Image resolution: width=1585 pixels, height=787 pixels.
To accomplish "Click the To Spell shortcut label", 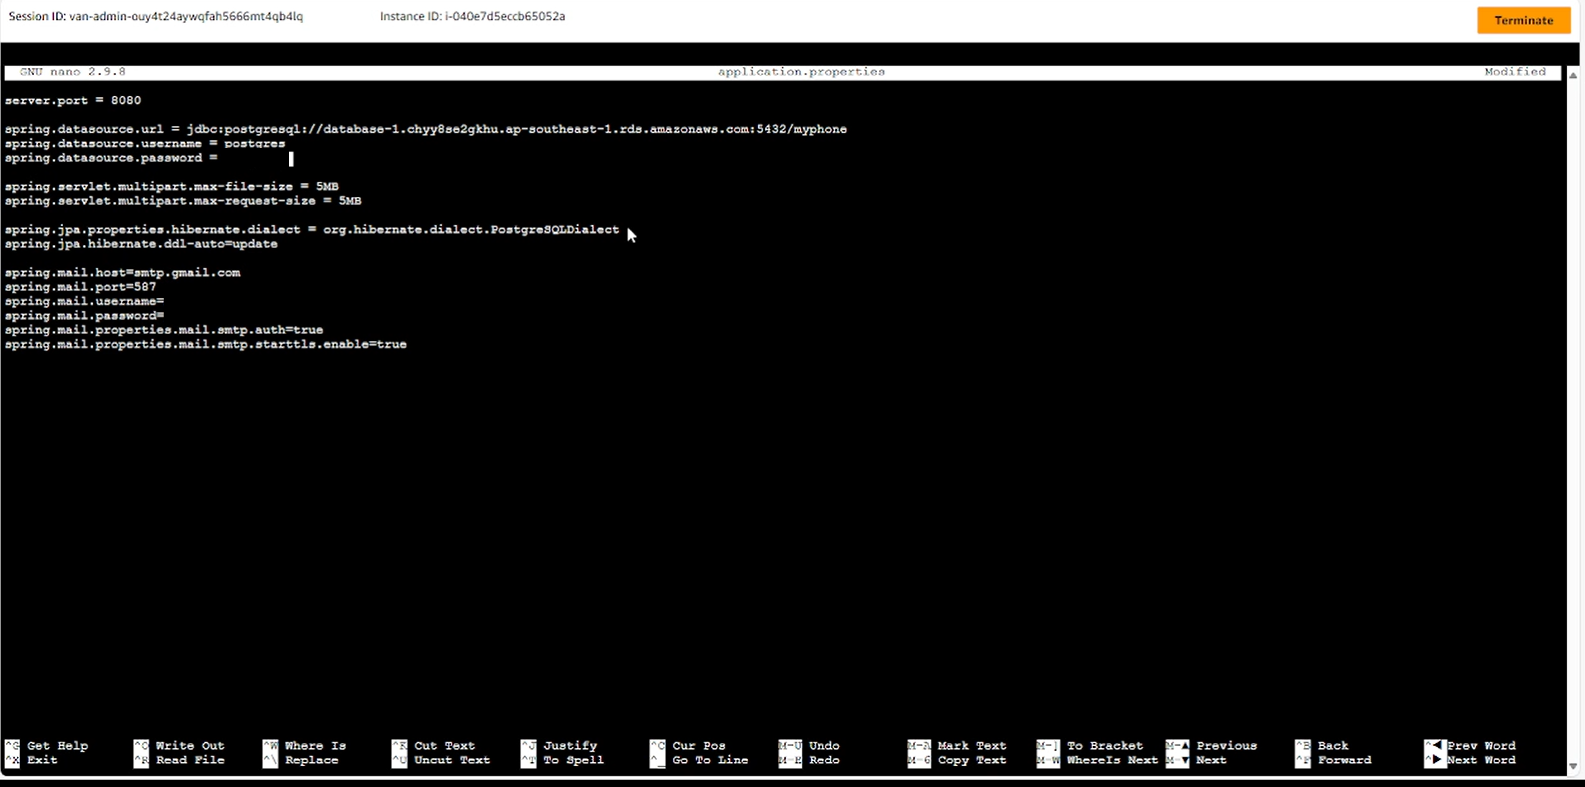I will (573, 760).
